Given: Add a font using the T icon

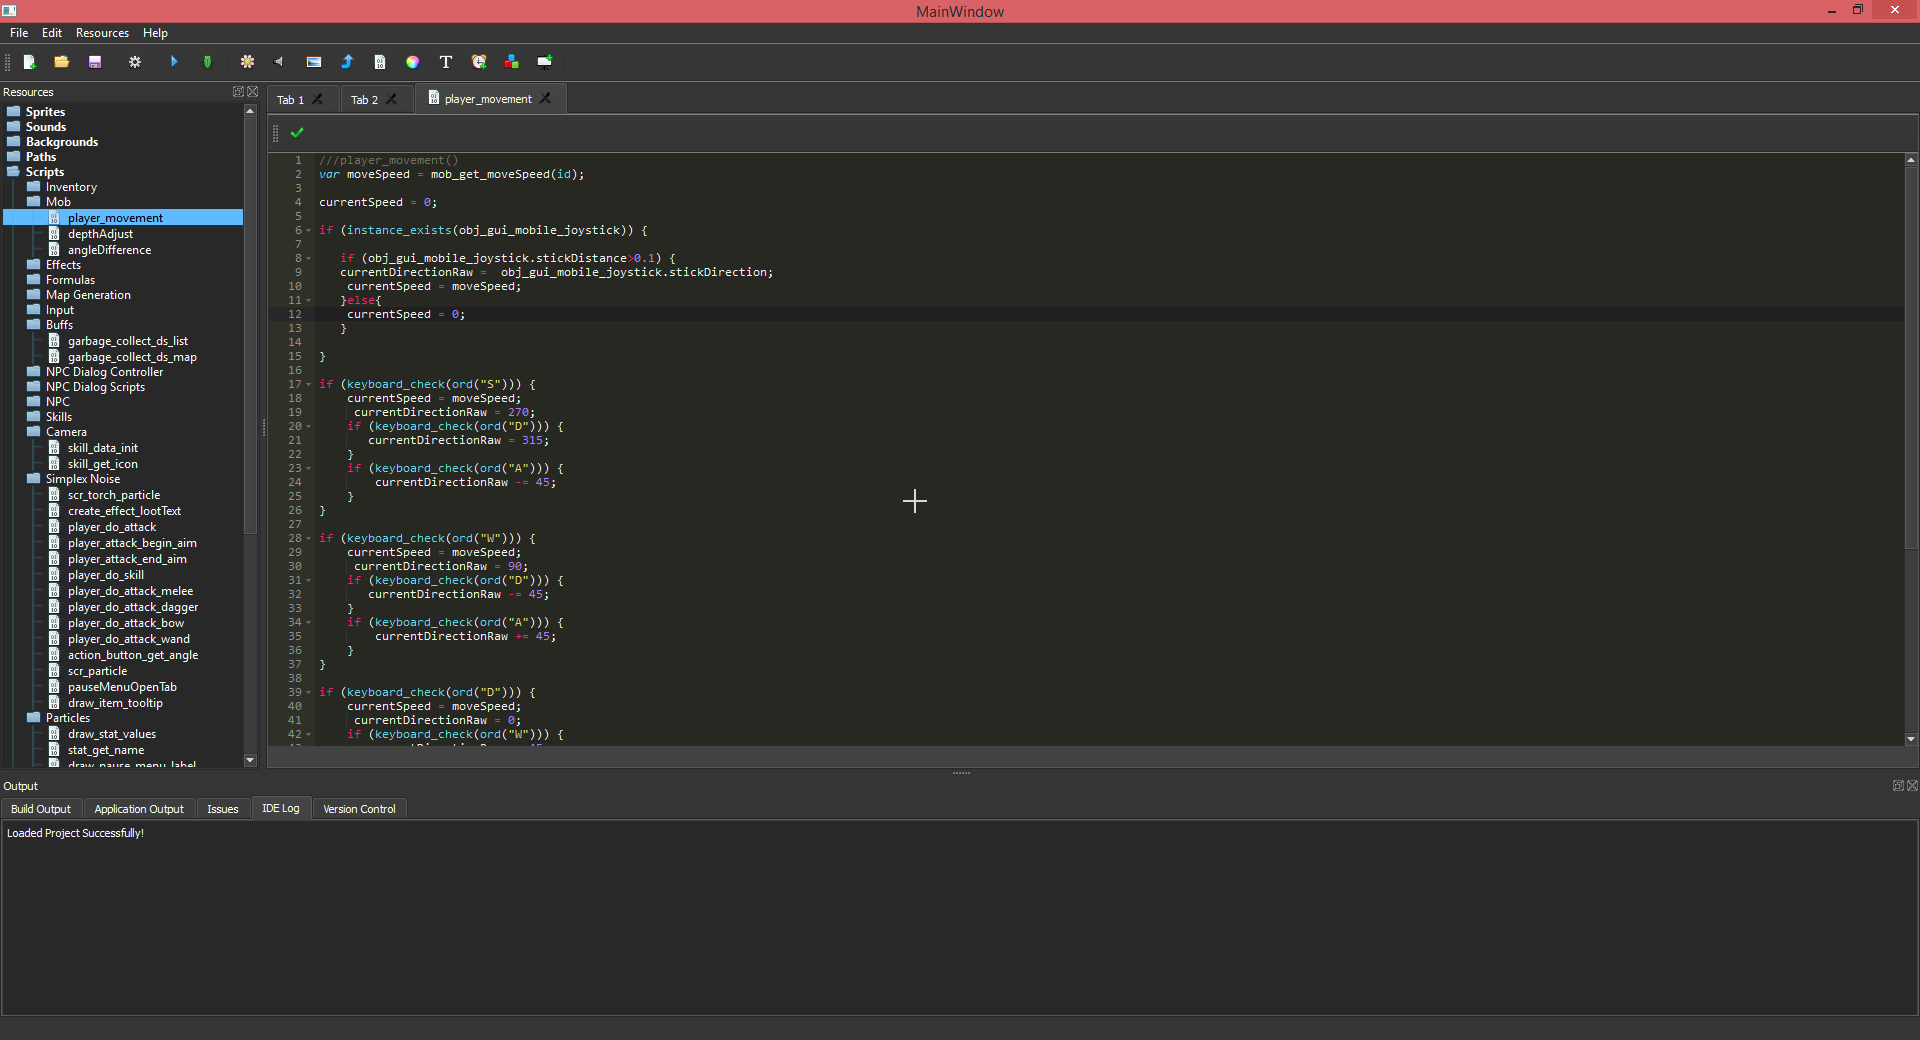Looking at the screenshot, I should [446, 62].
